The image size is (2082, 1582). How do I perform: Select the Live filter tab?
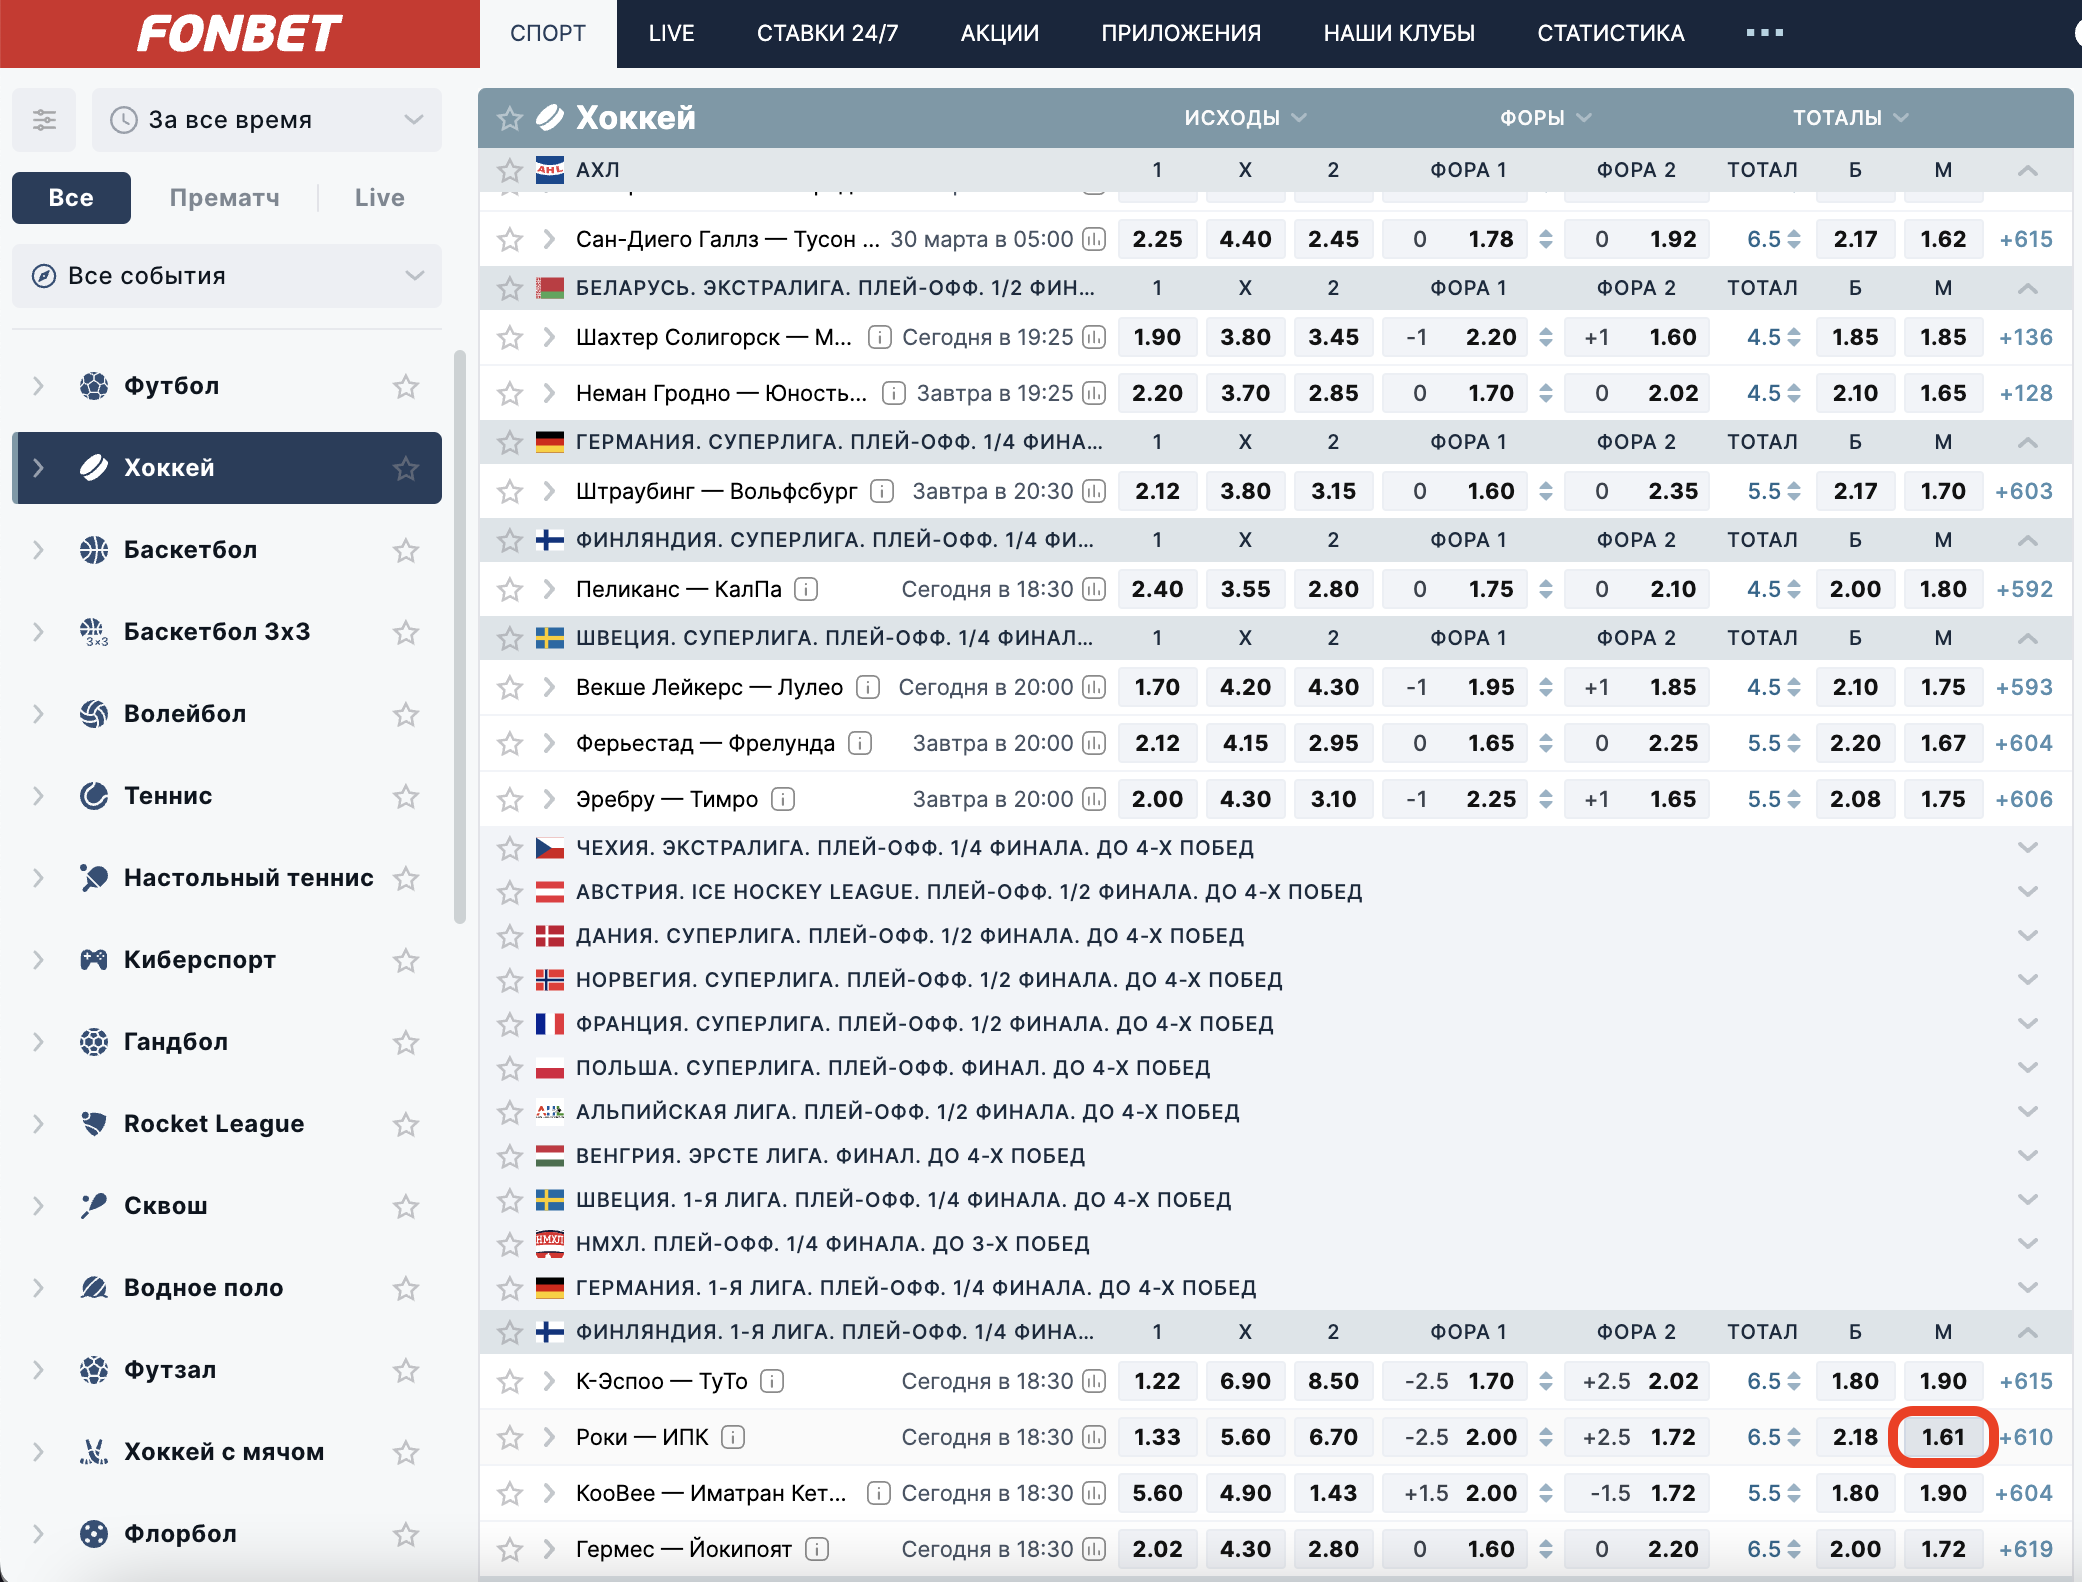[379, 198]
